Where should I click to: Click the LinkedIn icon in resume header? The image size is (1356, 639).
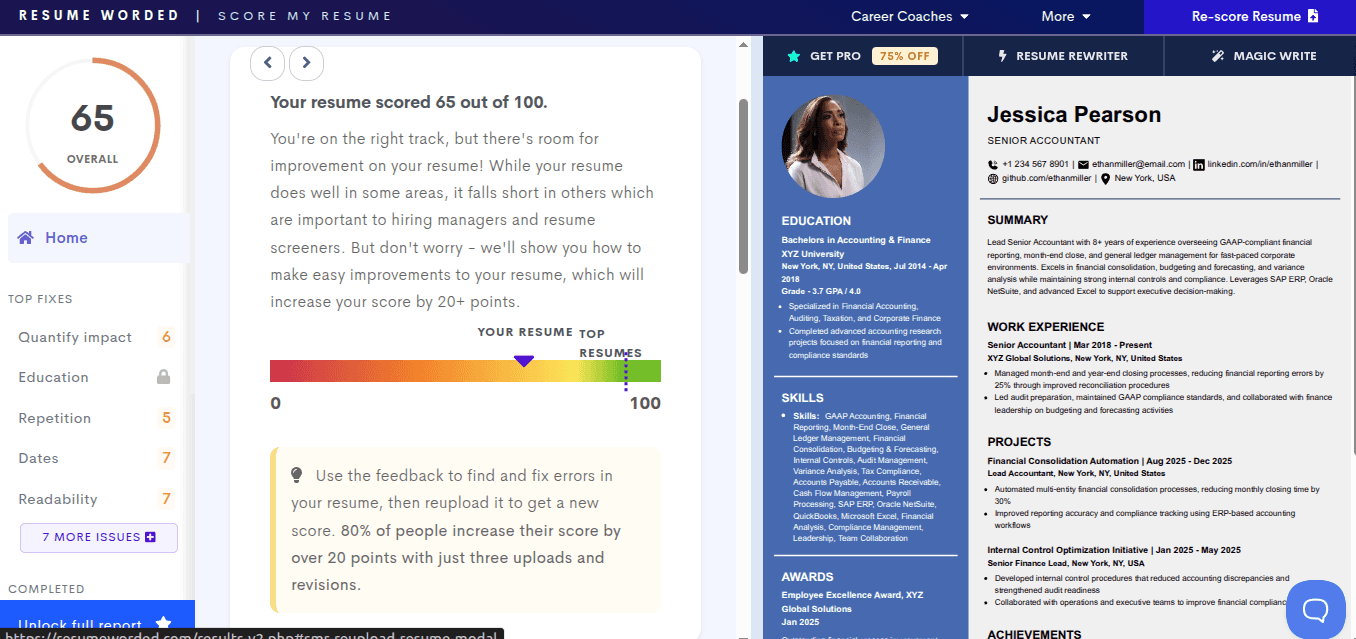pos(1199,164)
